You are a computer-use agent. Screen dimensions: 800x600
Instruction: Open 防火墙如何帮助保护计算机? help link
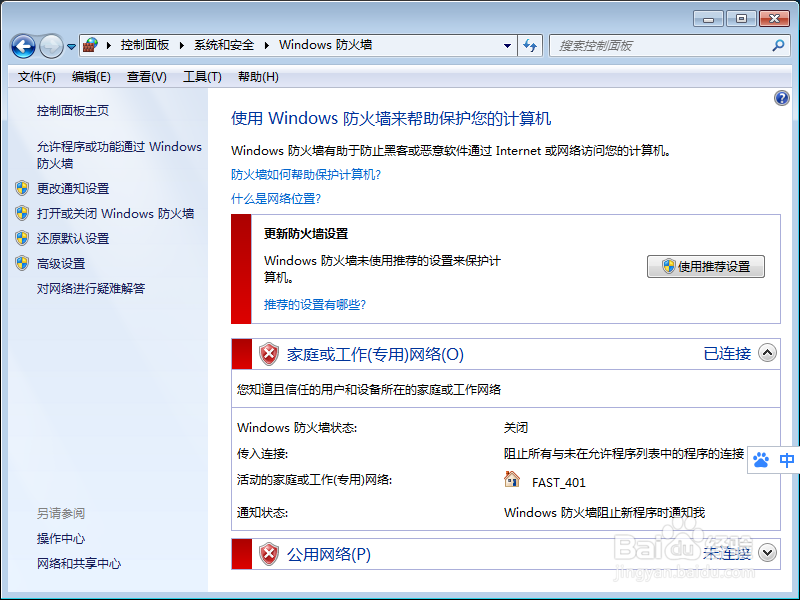click(306, 174)
